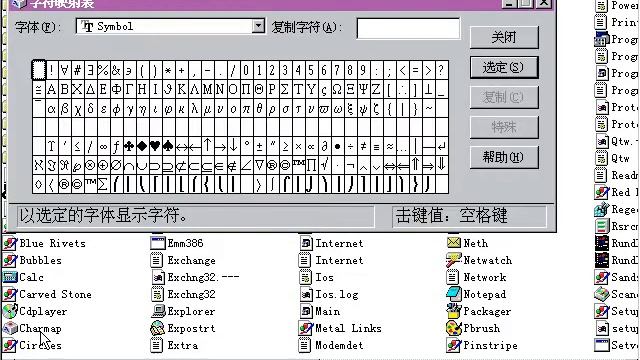
Task: Open help with the 帮助(H) button
Action: (504, 157)
